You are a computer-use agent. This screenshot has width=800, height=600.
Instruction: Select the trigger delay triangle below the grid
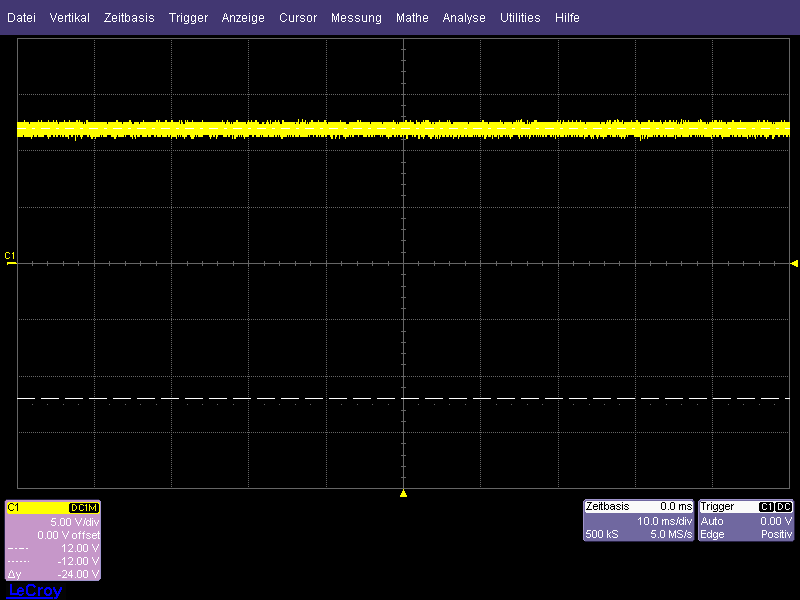[x=403, y=493]
